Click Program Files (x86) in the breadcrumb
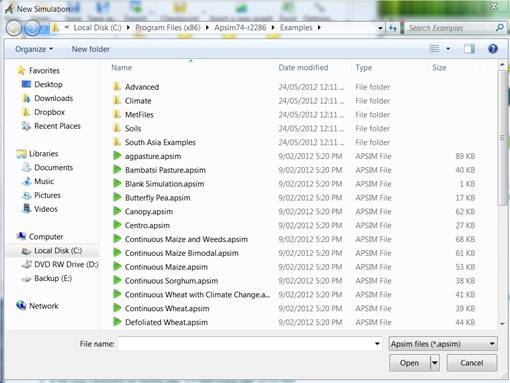Screen dimensions: 510x383 coord(168,28)
